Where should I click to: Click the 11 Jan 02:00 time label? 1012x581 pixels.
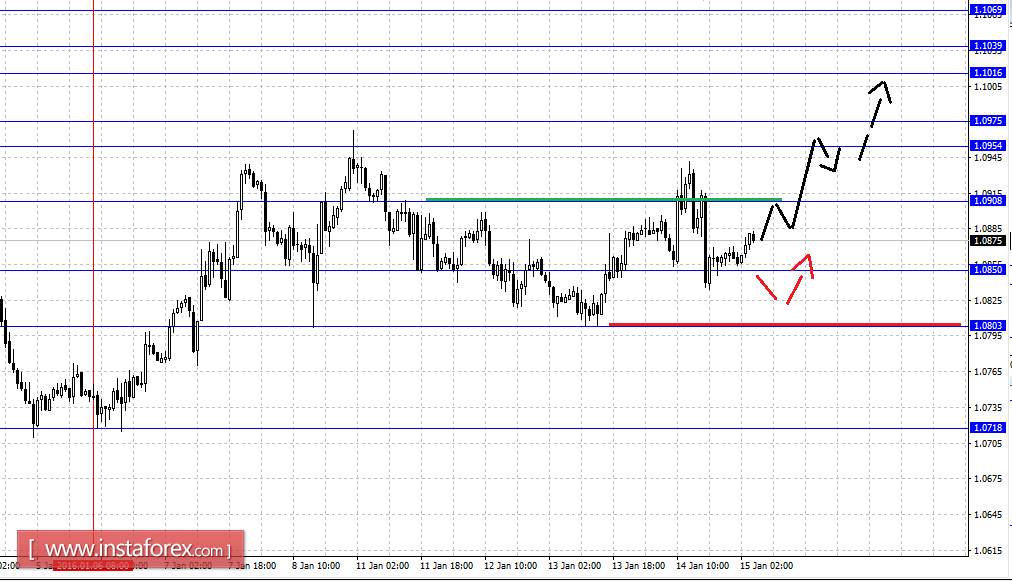pyautogui.click(x=382, y=566)
